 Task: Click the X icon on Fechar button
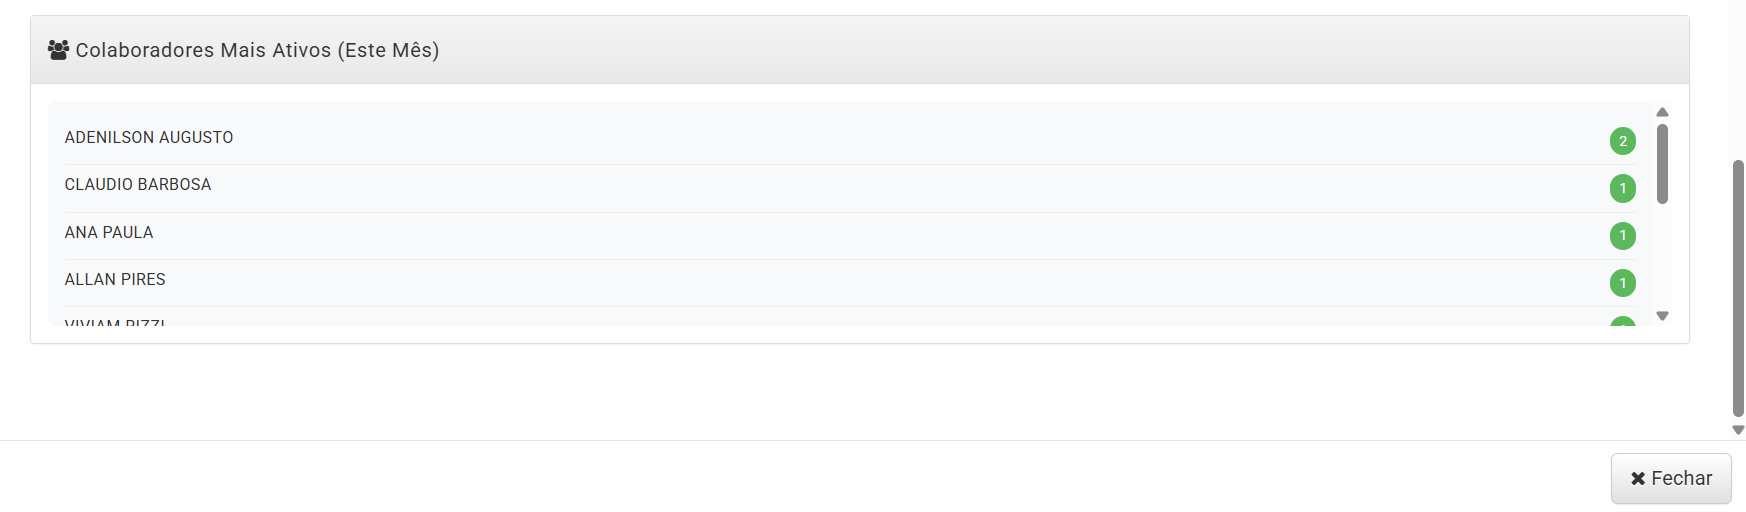pyautogui.click(x=1638, y=479)
